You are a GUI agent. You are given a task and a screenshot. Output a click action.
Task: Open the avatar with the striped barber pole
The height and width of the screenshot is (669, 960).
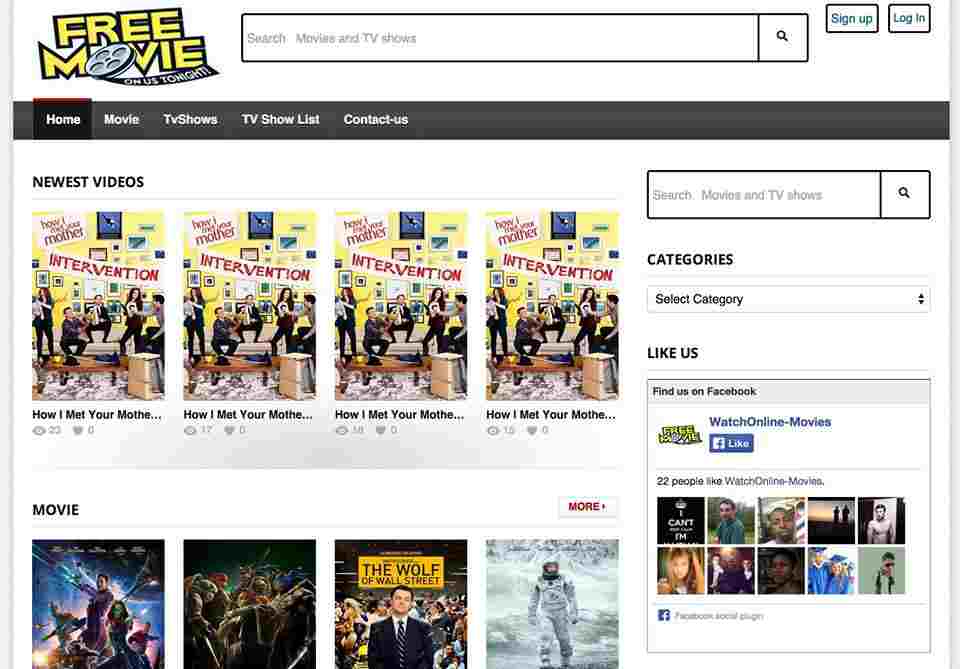781,520
